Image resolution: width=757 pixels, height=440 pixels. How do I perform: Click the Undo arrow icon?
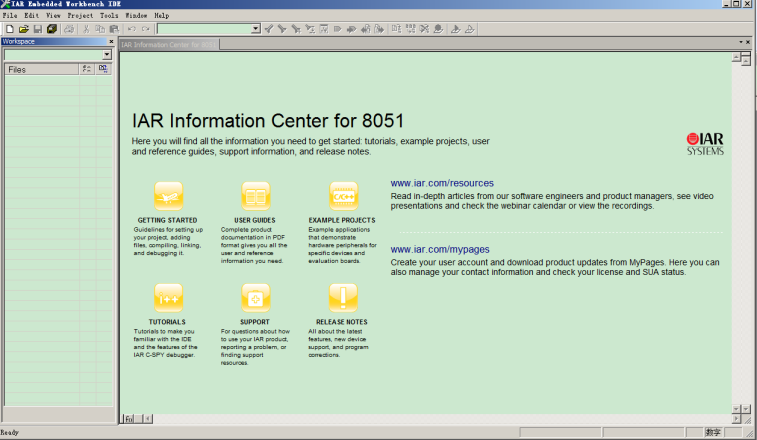pyautogui.click(x=132, y=29)
